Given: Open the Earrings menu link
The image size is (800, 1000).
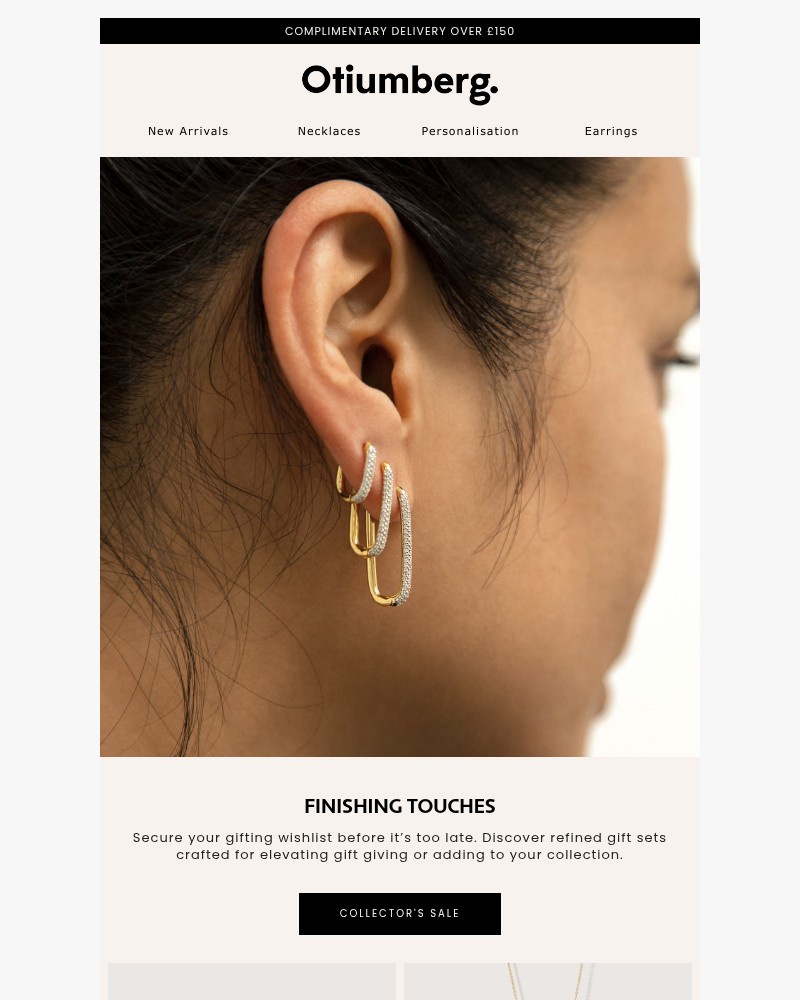Looking at the screenshot, I should click(x=611, y=131).
